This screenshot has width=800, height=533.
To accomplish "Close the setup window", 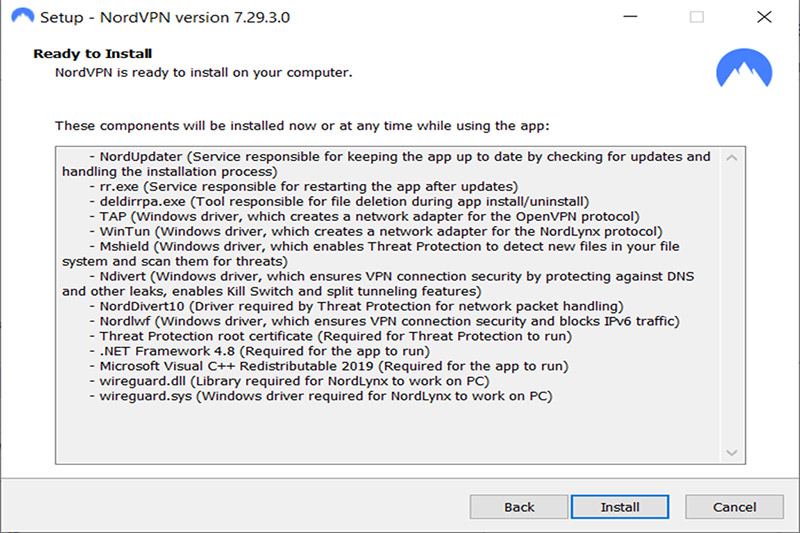I will pyautogui.click(x=764, y=16).
